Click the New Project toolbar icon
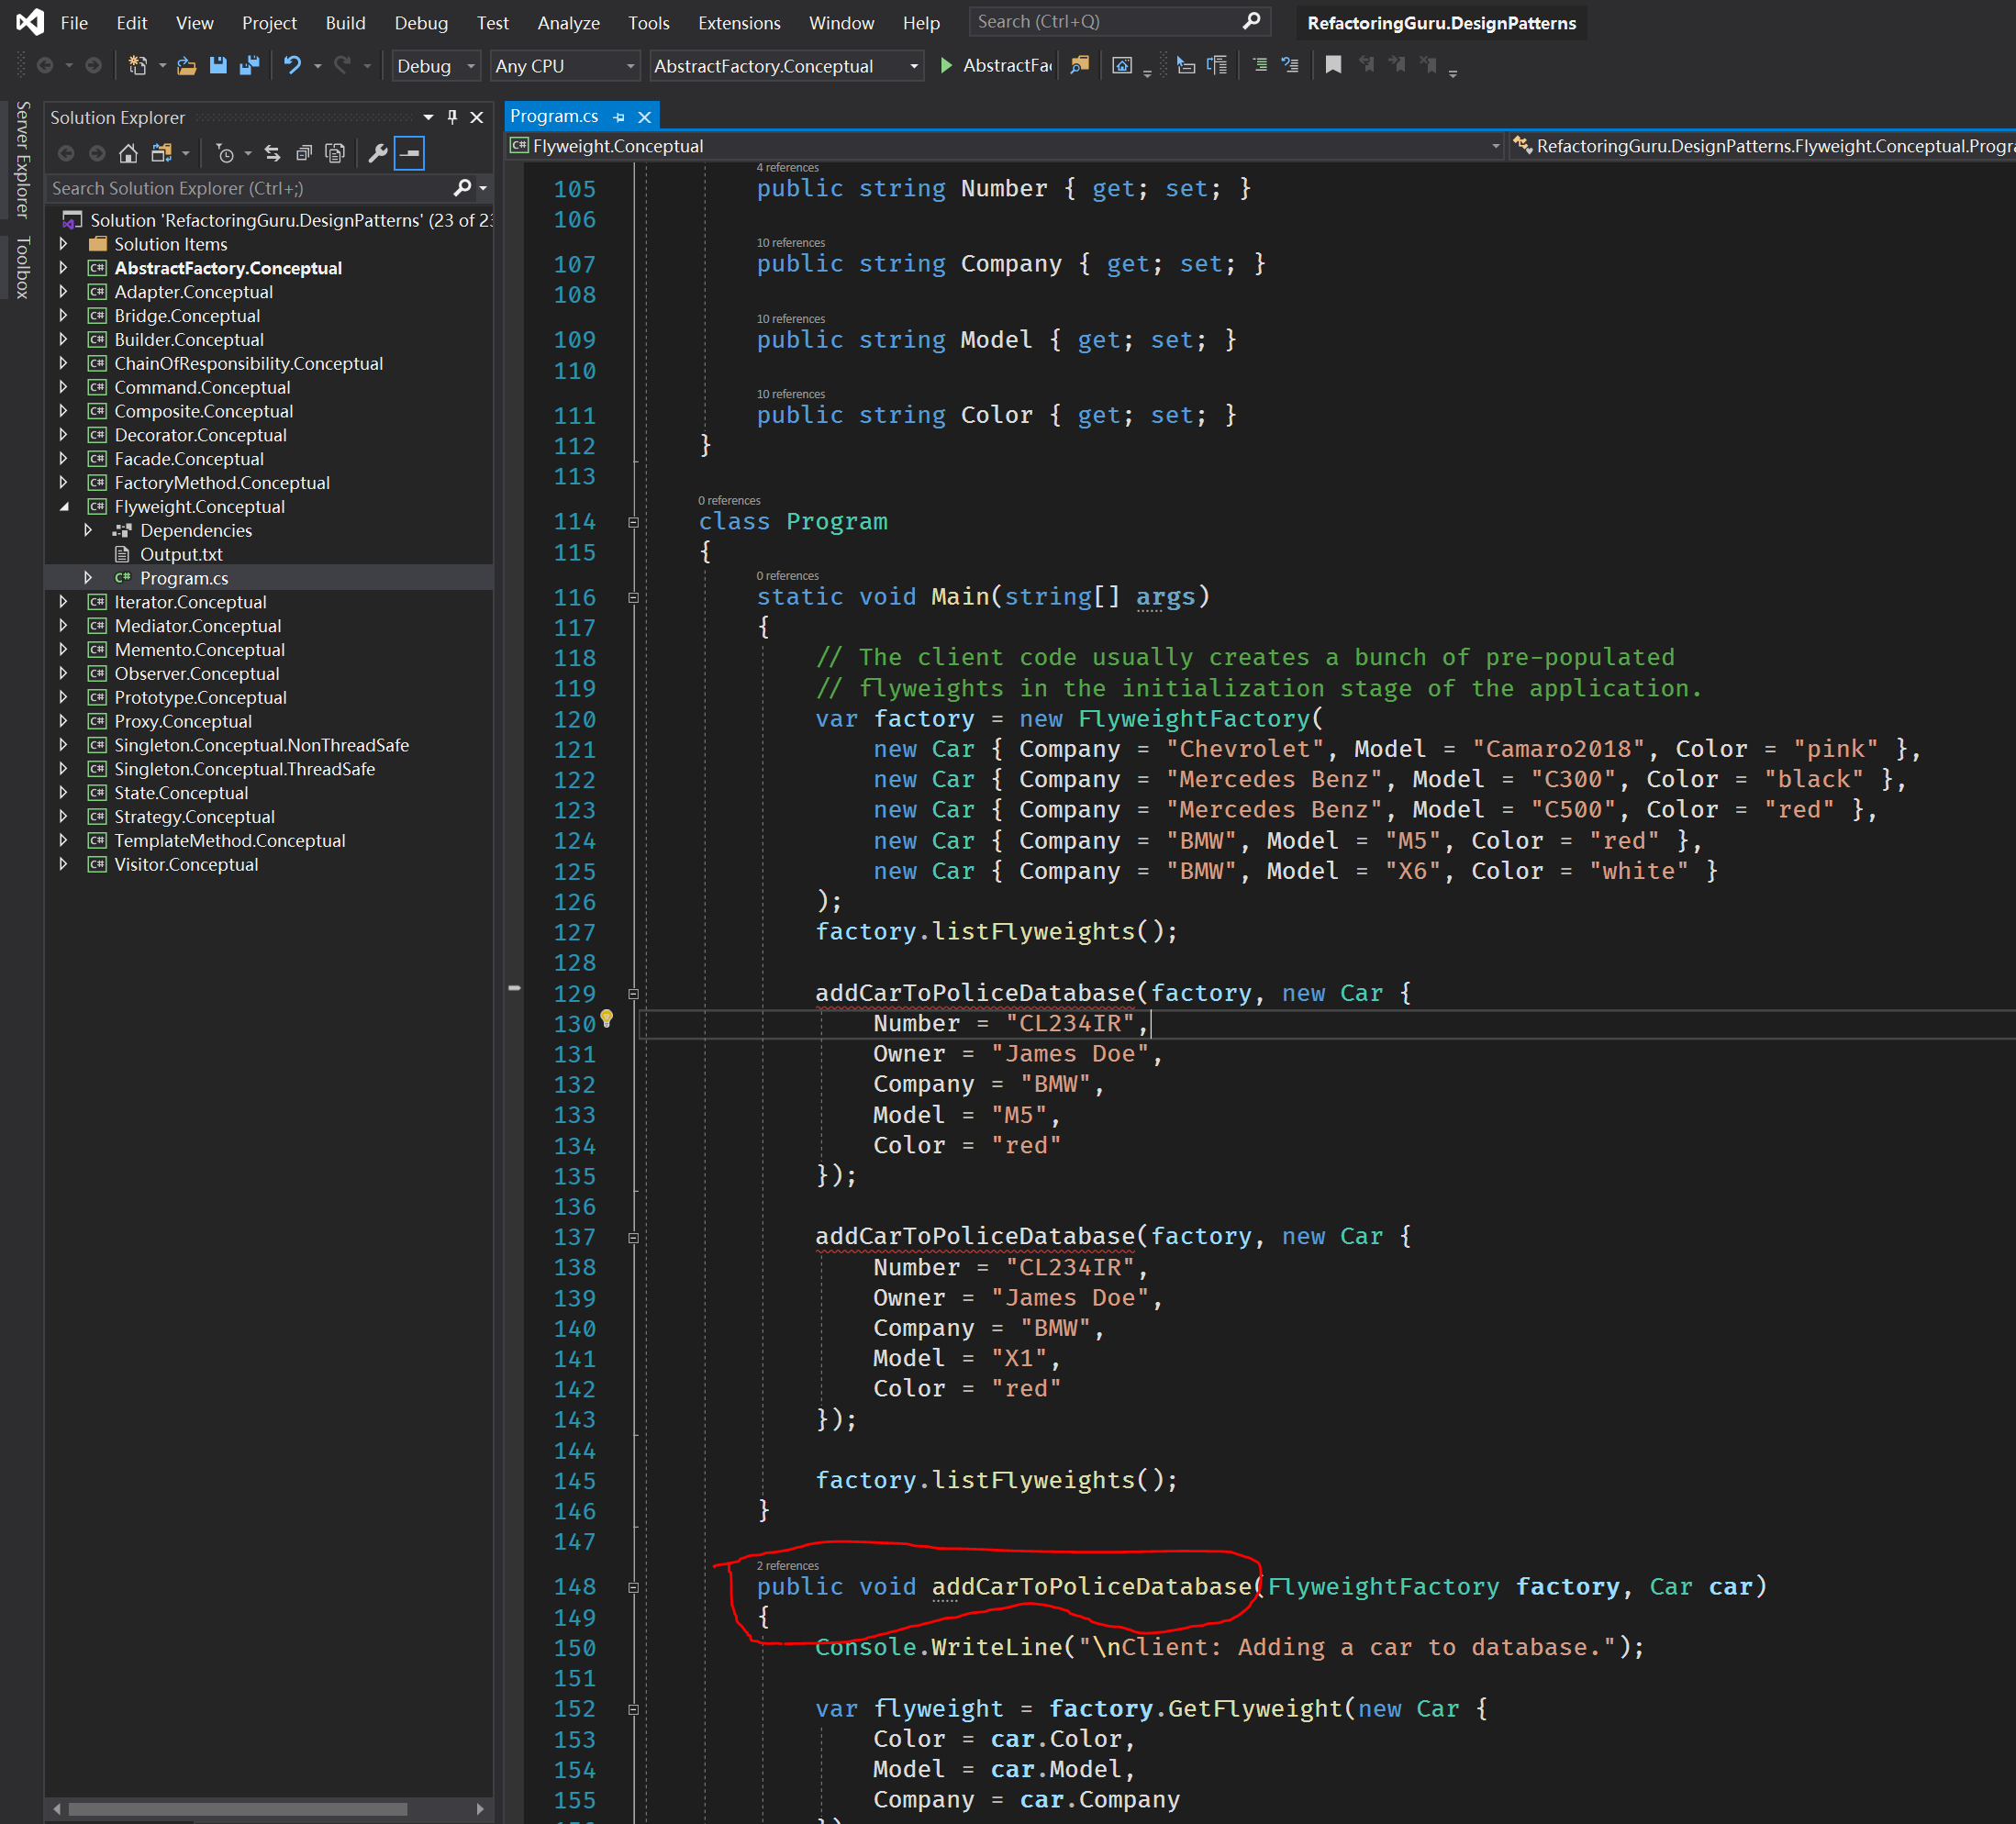 click(x=138, y=66)
